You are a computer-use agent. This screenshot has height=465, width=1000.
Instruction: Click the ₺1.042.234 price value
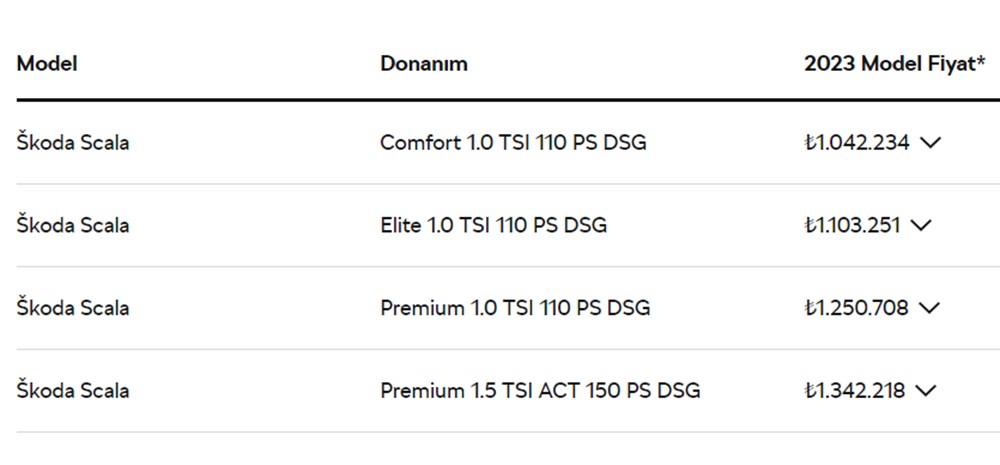pos(857,143)
